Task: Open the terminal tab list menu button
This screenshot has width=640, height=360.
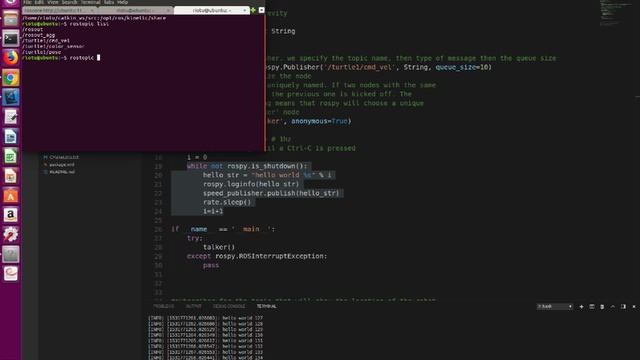Action: (x=262, y=10)
